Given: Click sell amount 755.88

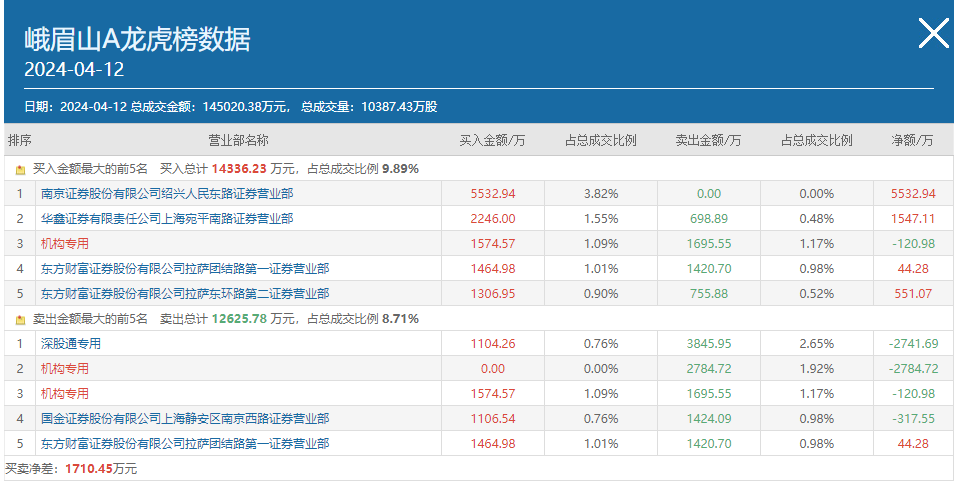Looking at the screenshot, I should point(709,294).
